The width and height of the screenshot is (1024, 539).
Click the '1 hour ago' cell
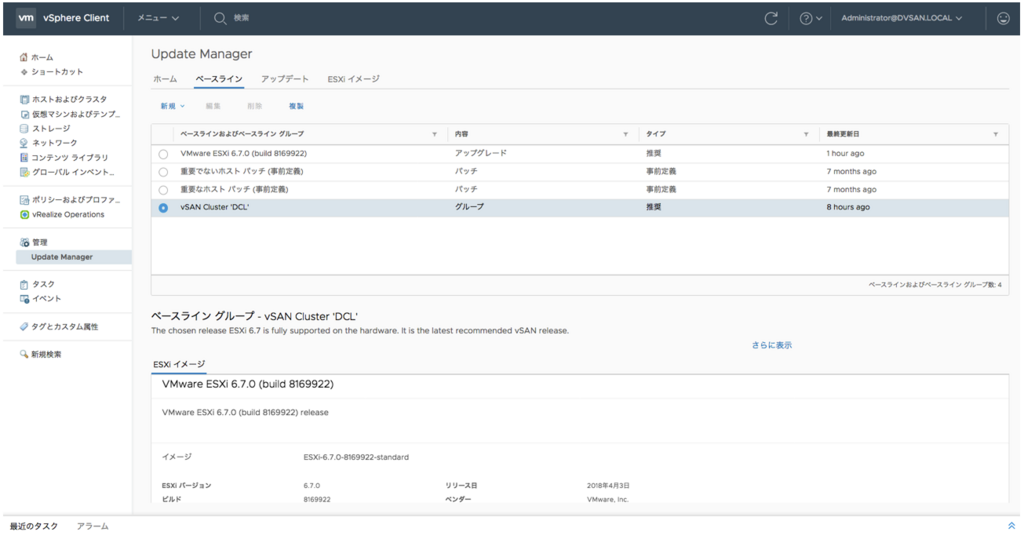coord(845,154)
